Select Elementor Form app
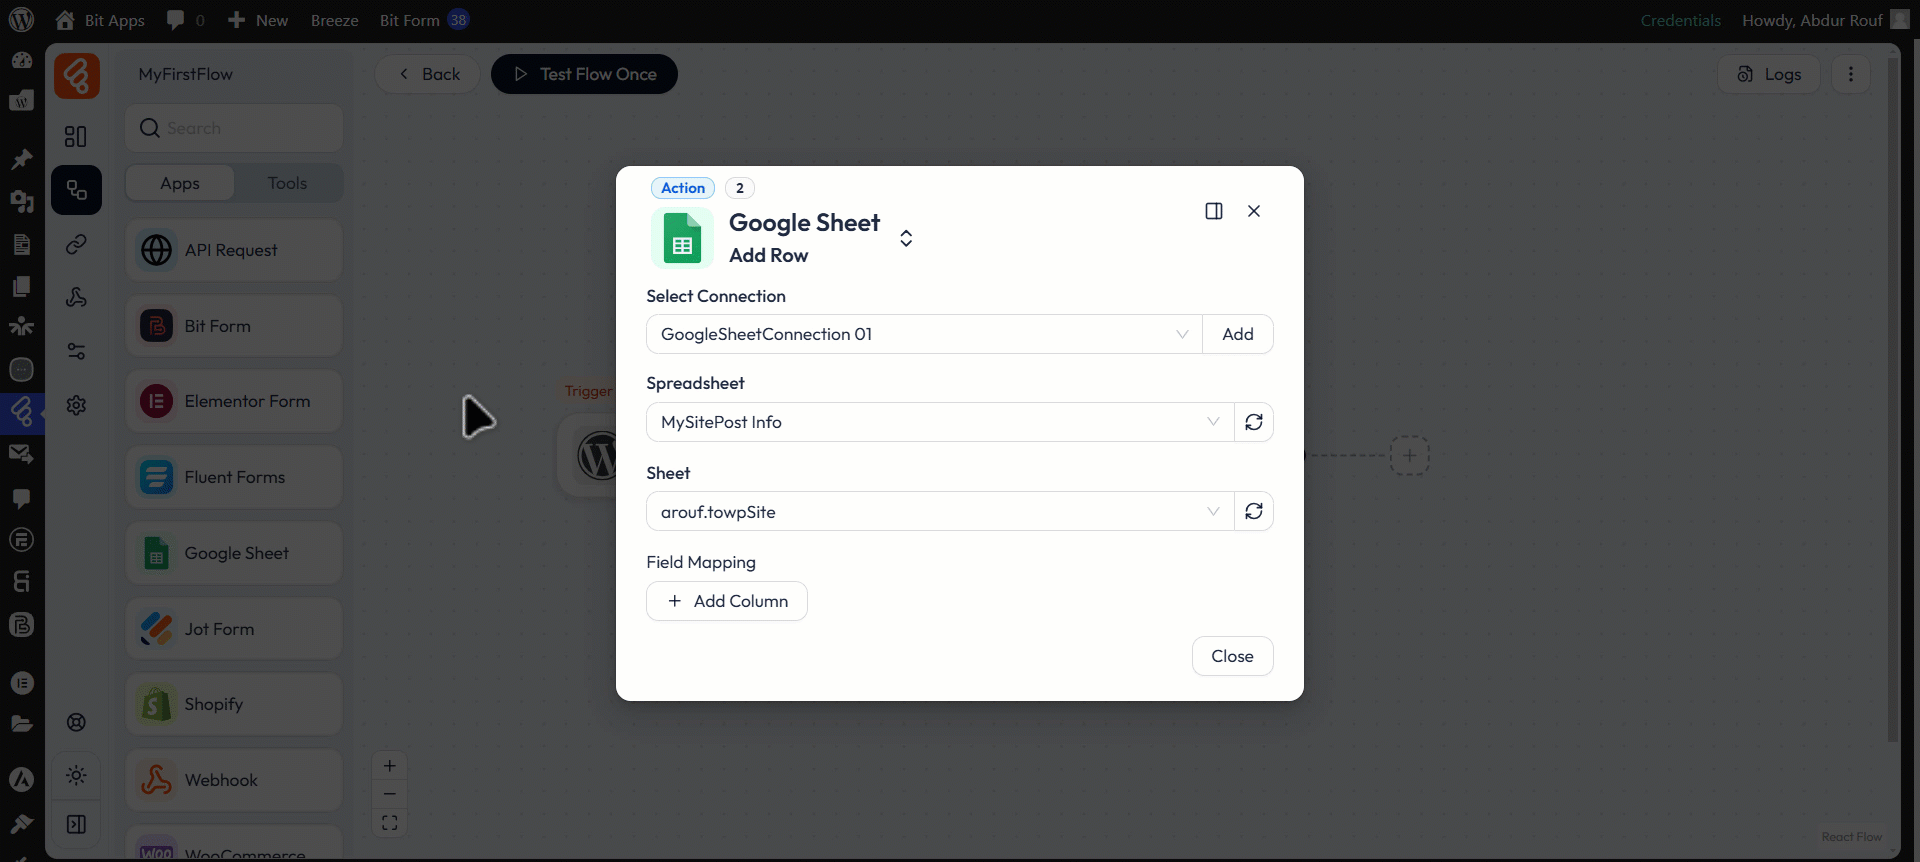This screenshot has width=1920, height=862. click(x=234, y=401)
